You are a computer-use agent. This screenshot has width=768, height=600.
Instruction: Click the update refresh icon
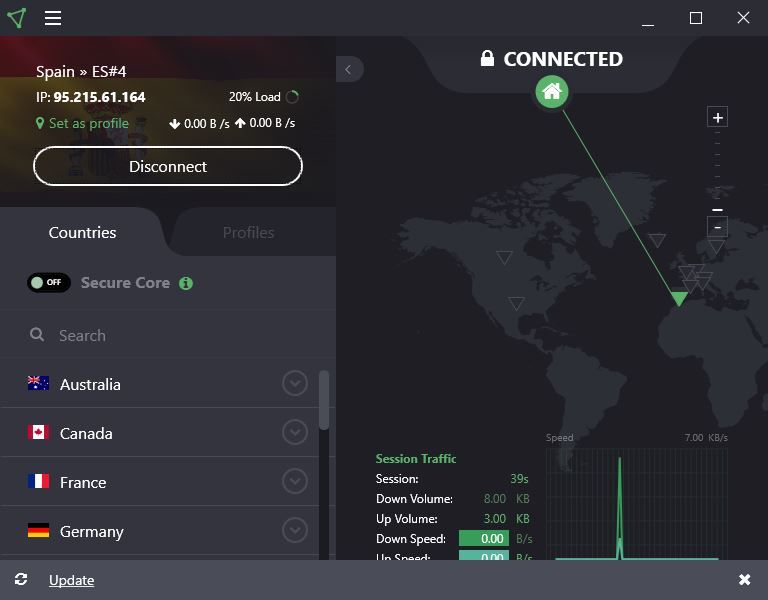tap(21, 580)
